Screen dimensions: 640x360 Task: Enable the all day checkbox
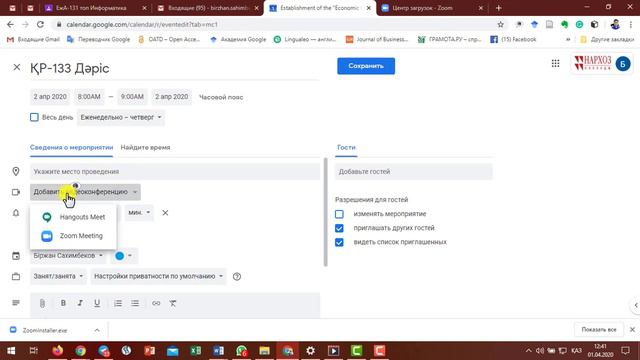click(x=34, y=118)
